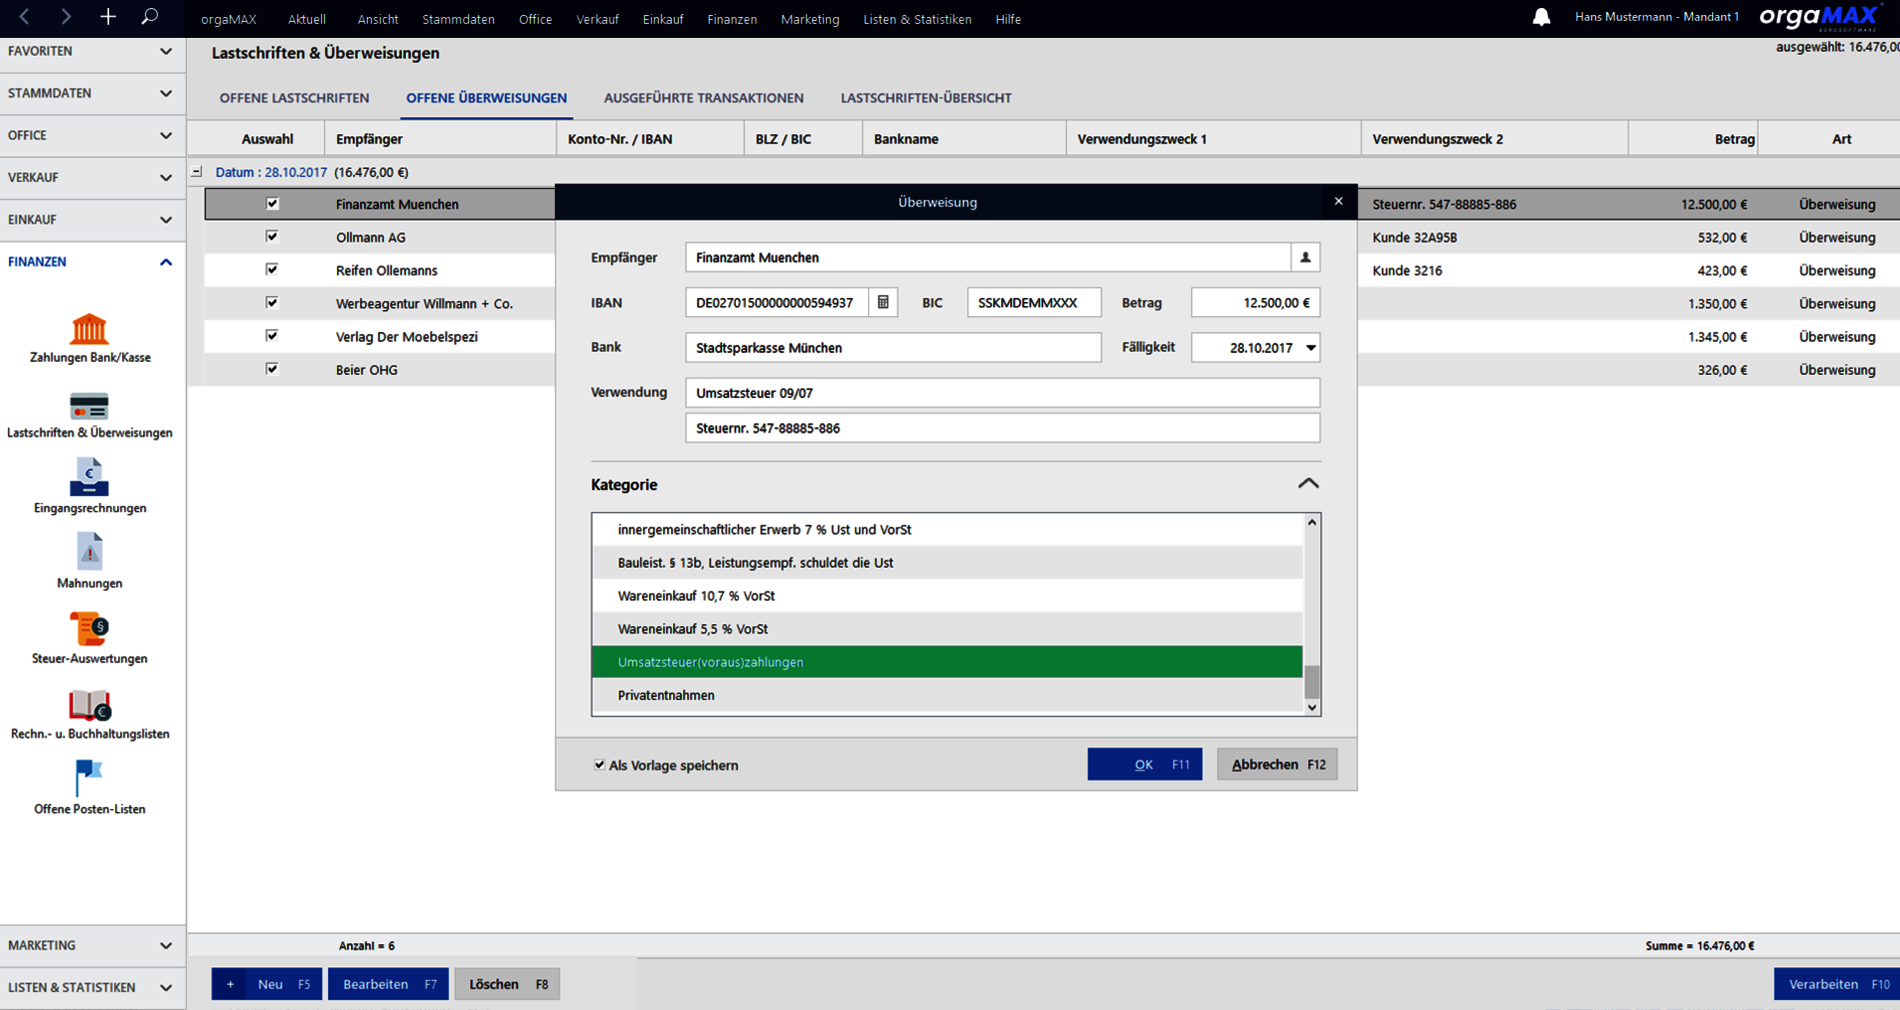This screenshot has height=1010, width=1900.
Task: Uncheck Werbeagentur Willmann + Co. checkbox
Action: 272,303
